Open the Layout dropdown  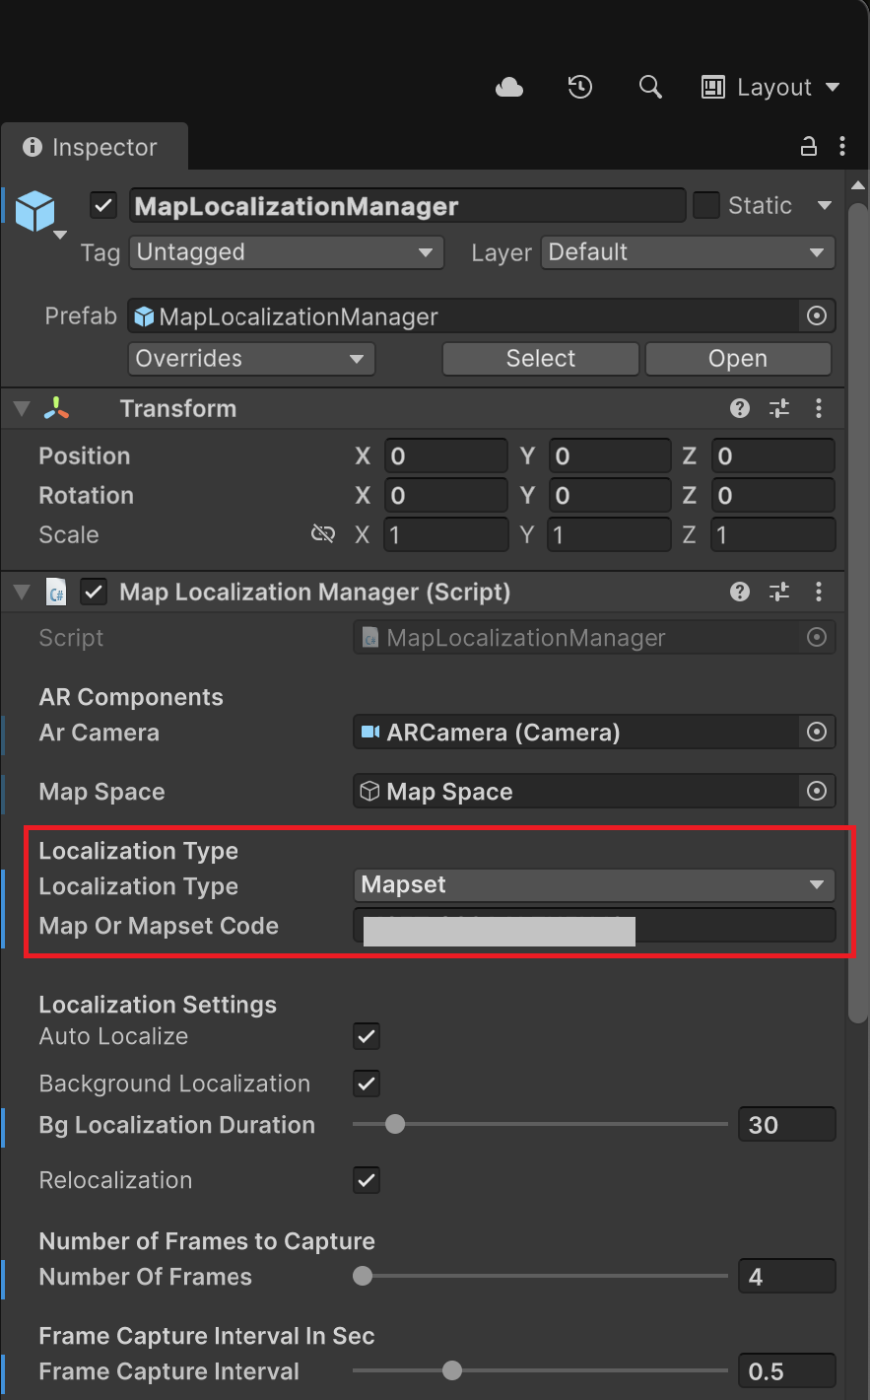point(770,88)
